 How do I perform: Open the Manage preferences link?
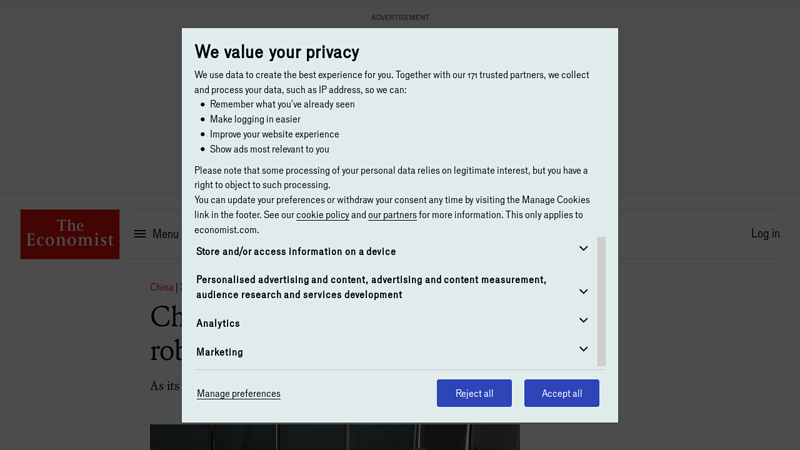point(238,393)
